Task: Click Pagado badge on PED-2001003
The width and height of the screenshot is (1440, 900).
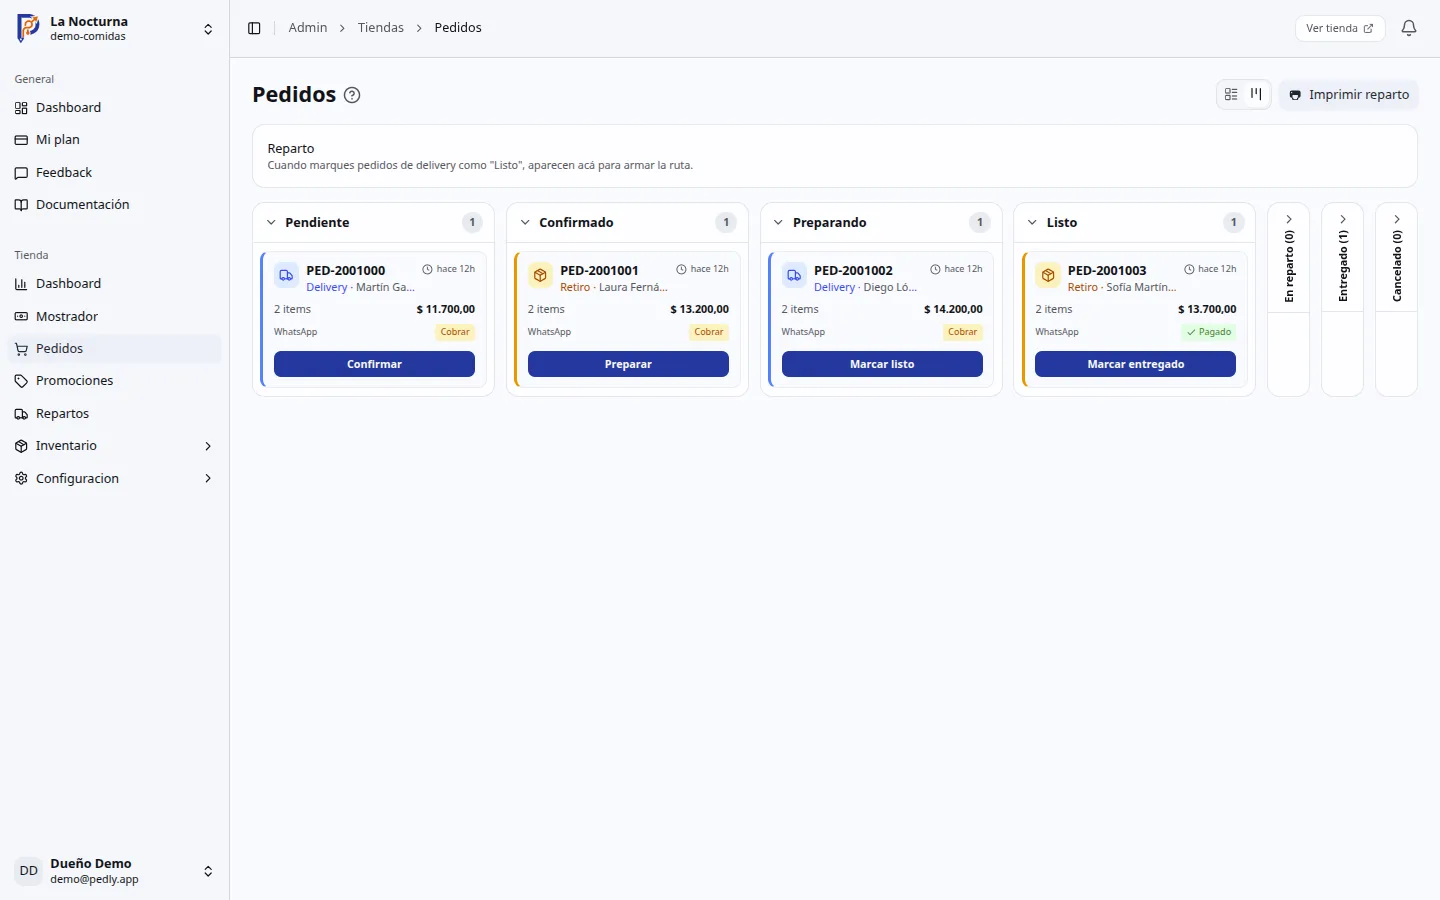Action: [x=1209, y=332]
